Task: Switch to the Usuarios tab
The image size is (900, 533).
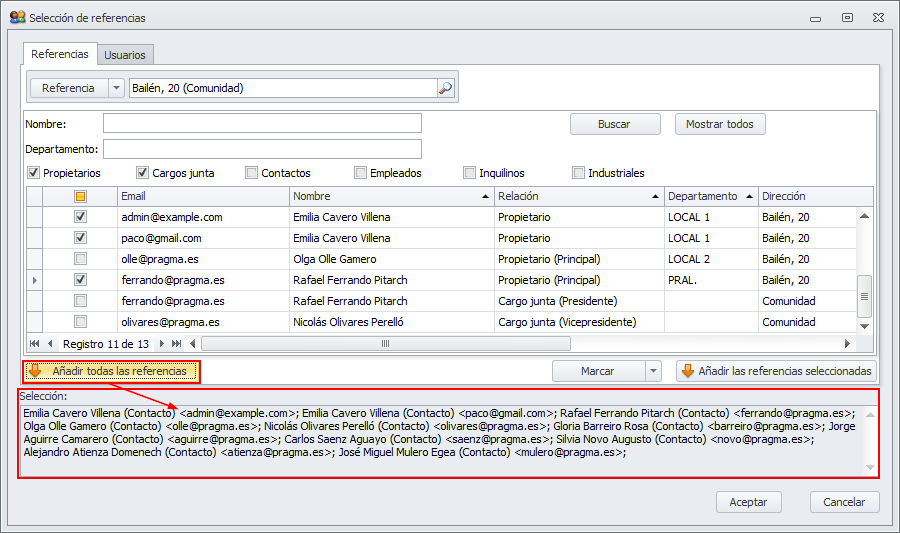Action: (x=125, y=55)
